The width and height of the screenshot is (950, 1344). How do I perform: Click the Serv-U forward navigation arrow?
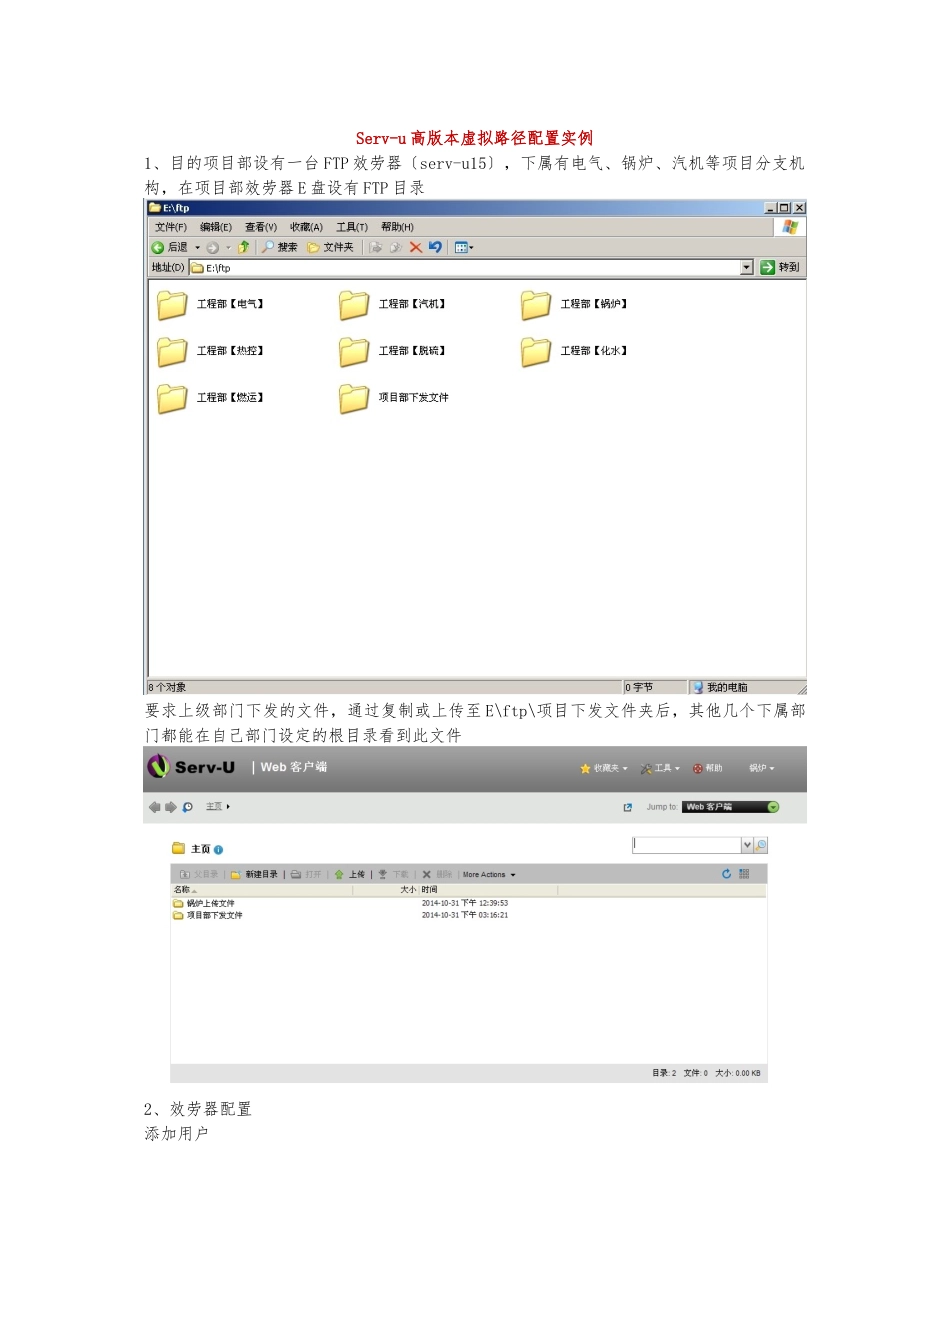tap(170, 807)
